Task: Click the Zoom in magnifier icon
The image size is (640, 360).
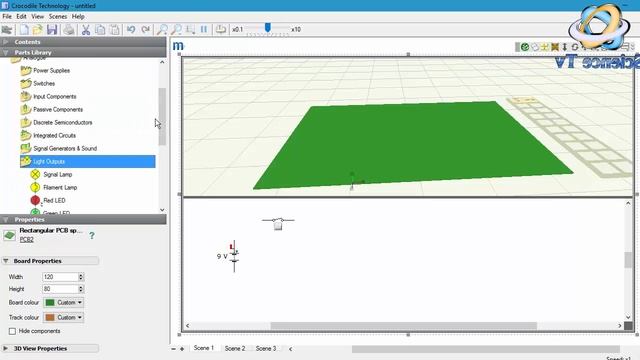Action: 162,29
